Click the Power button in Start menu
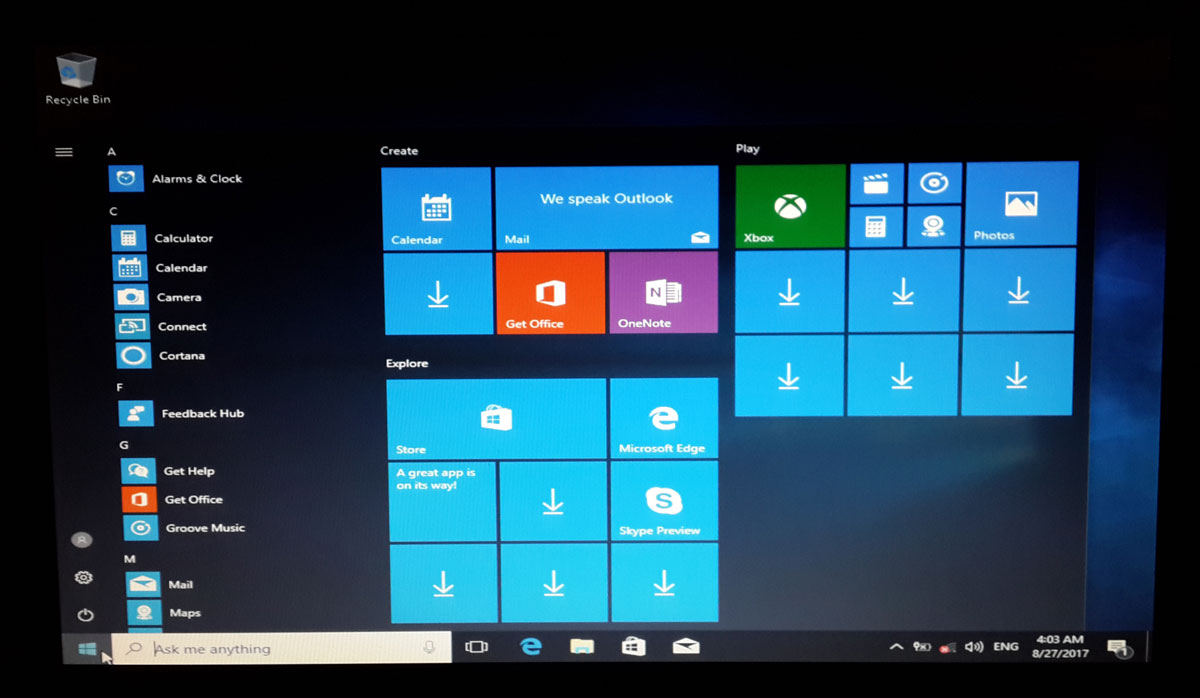The height and width of the screenshot is (698, 1200). point(85,615)
